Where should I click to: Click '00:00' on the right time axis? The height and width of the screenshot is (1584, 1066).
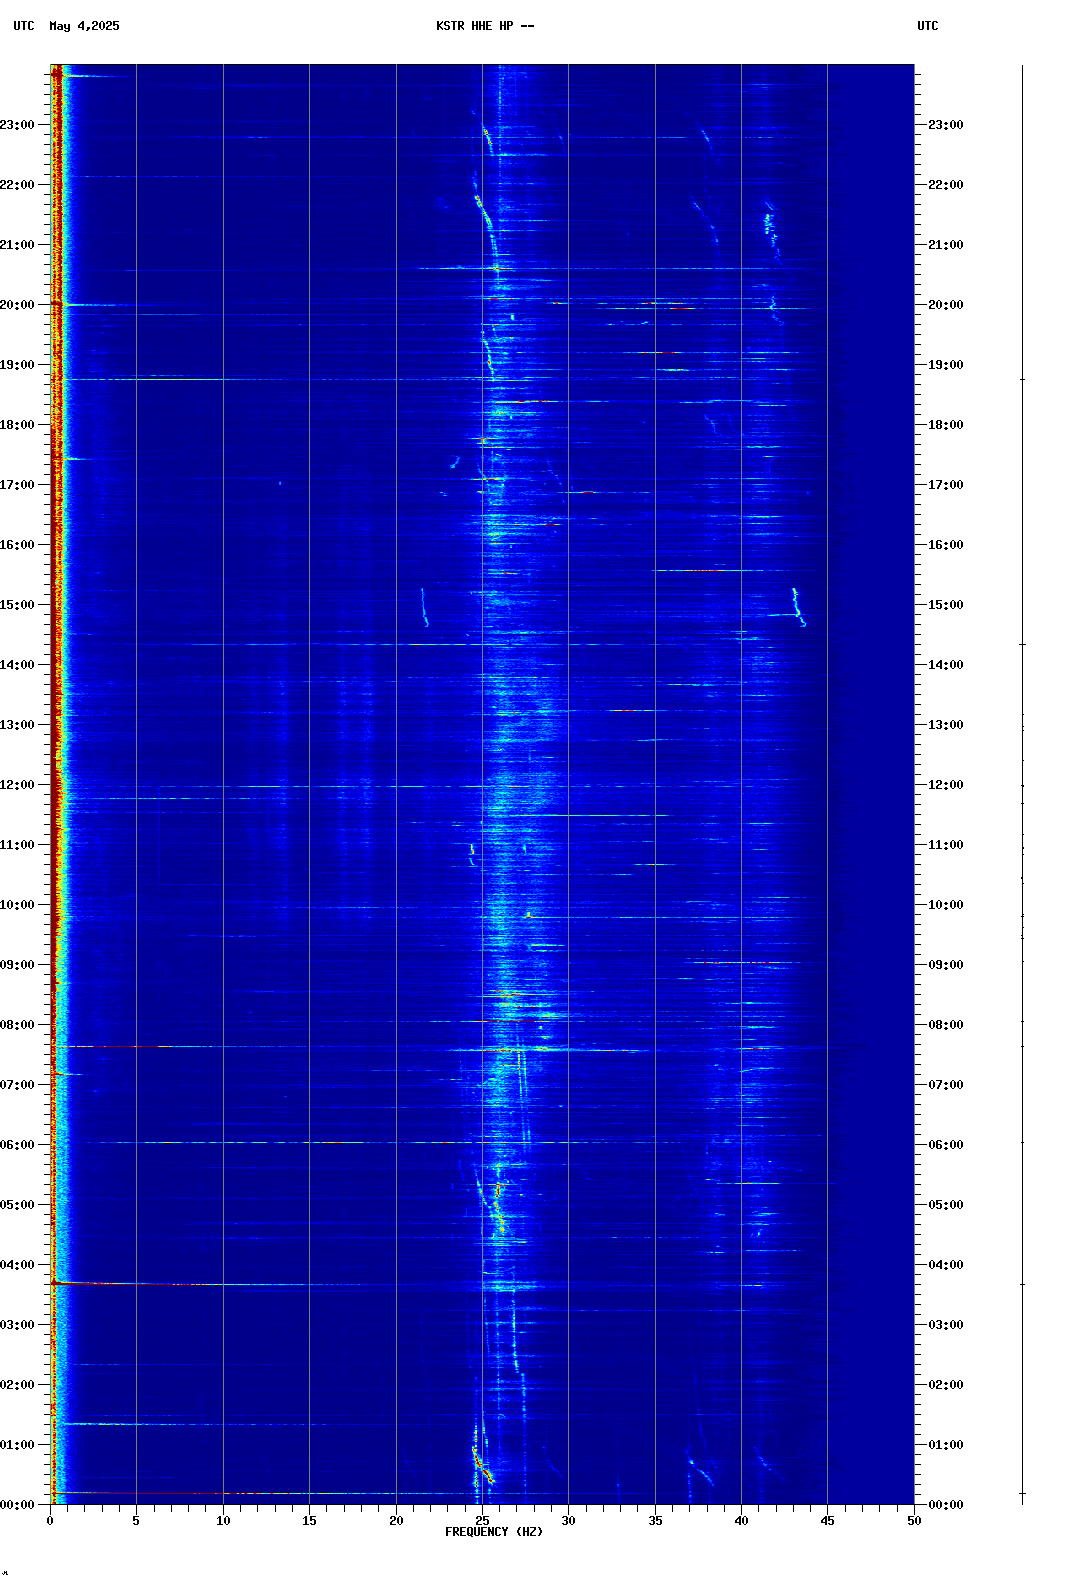pos(946,1505)
